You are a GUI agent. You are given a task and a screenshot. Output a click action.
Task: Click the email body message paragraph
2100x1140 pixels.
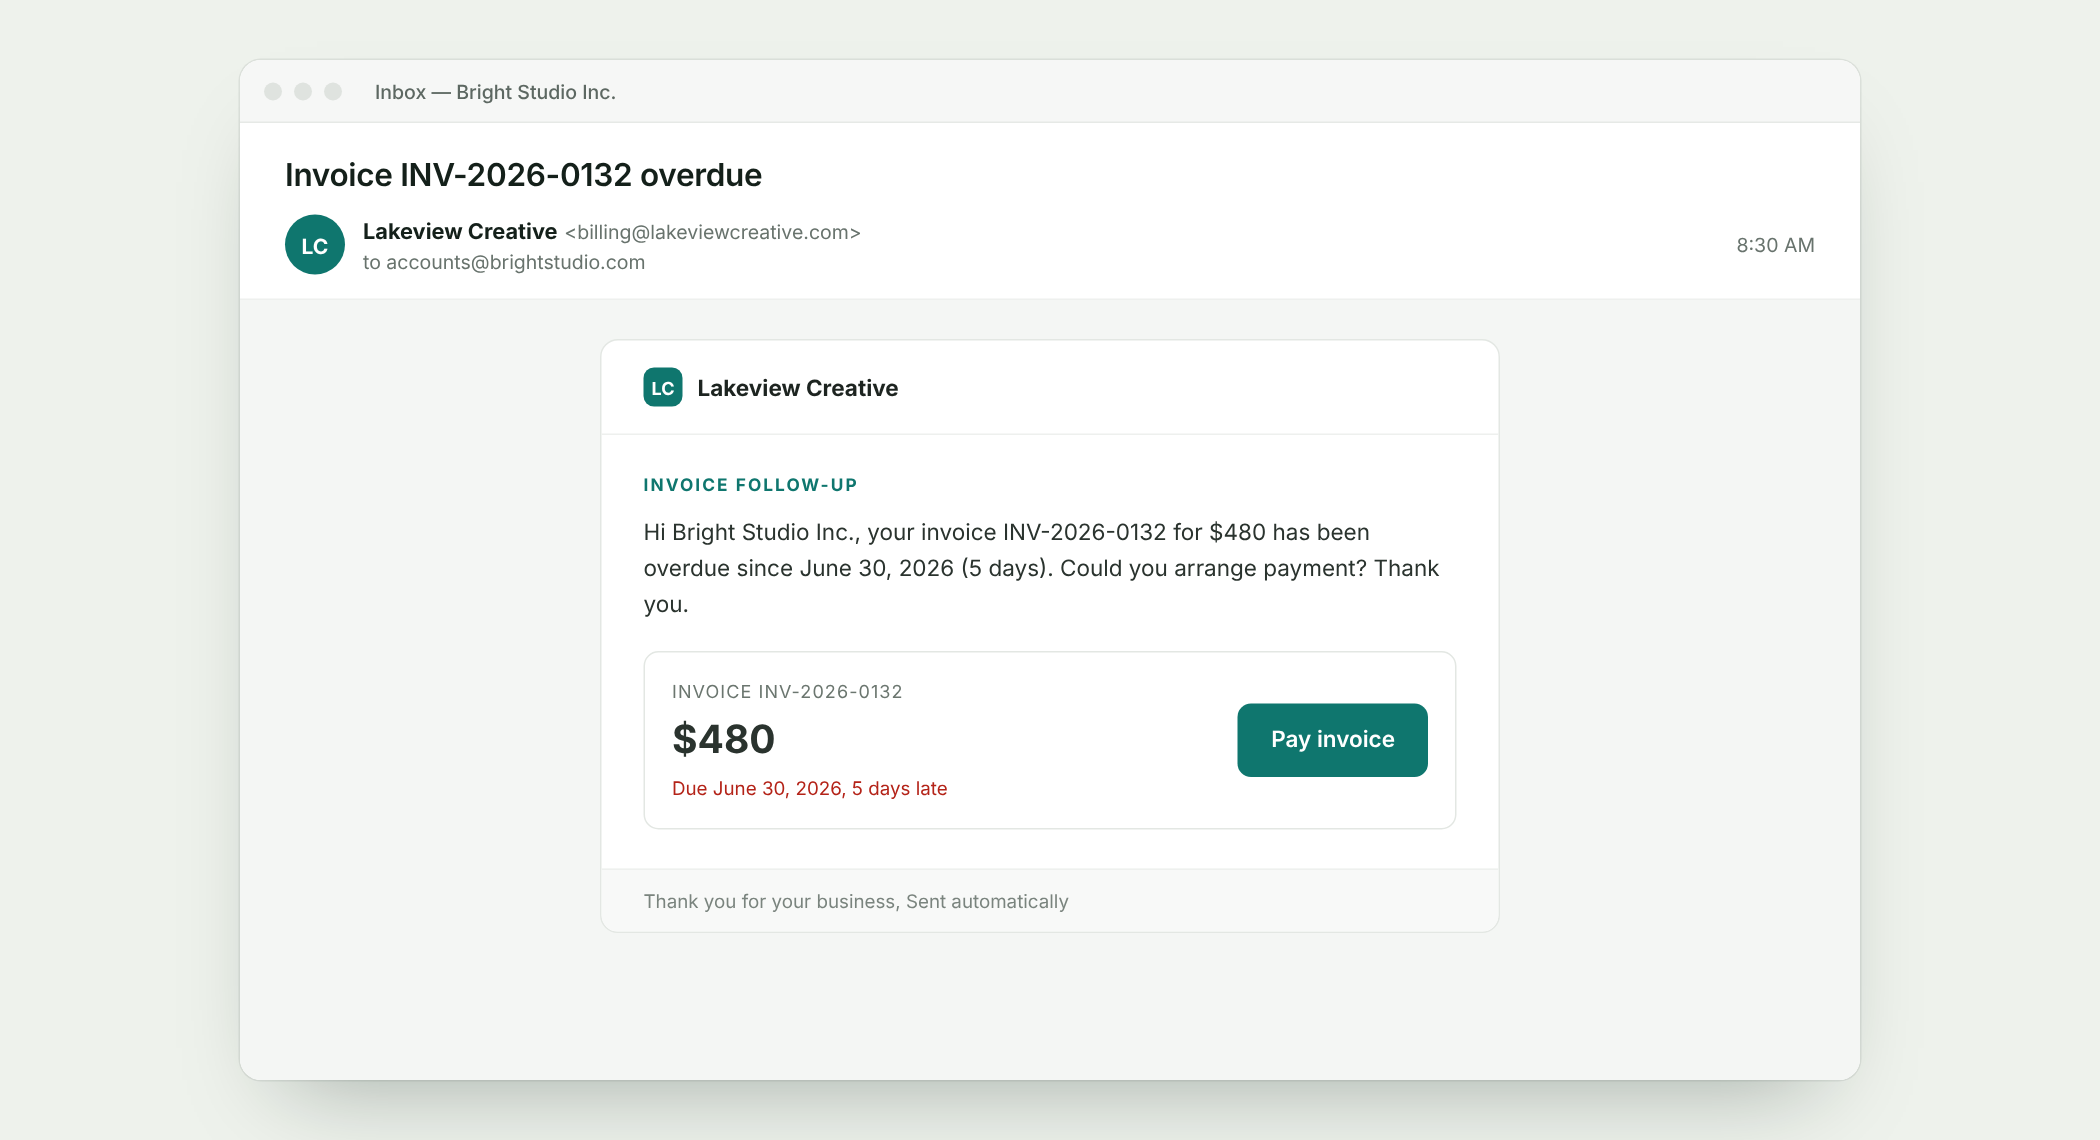pos(1041,568)
